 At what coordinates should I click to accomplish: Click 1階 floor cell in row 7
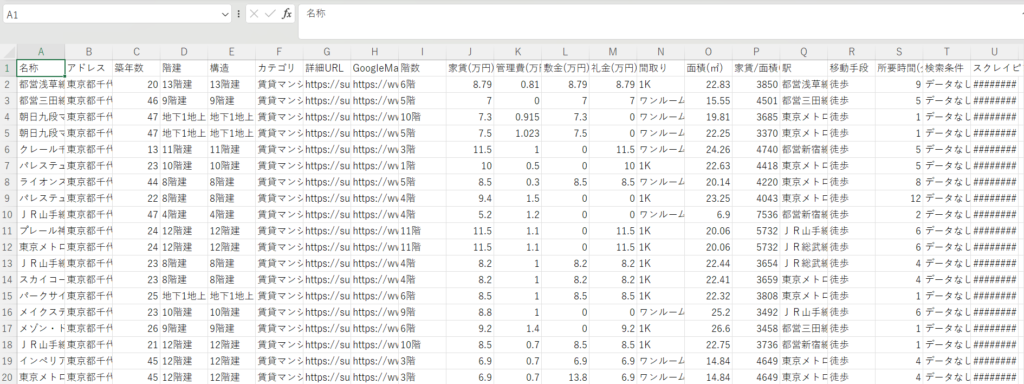point(423,165)
